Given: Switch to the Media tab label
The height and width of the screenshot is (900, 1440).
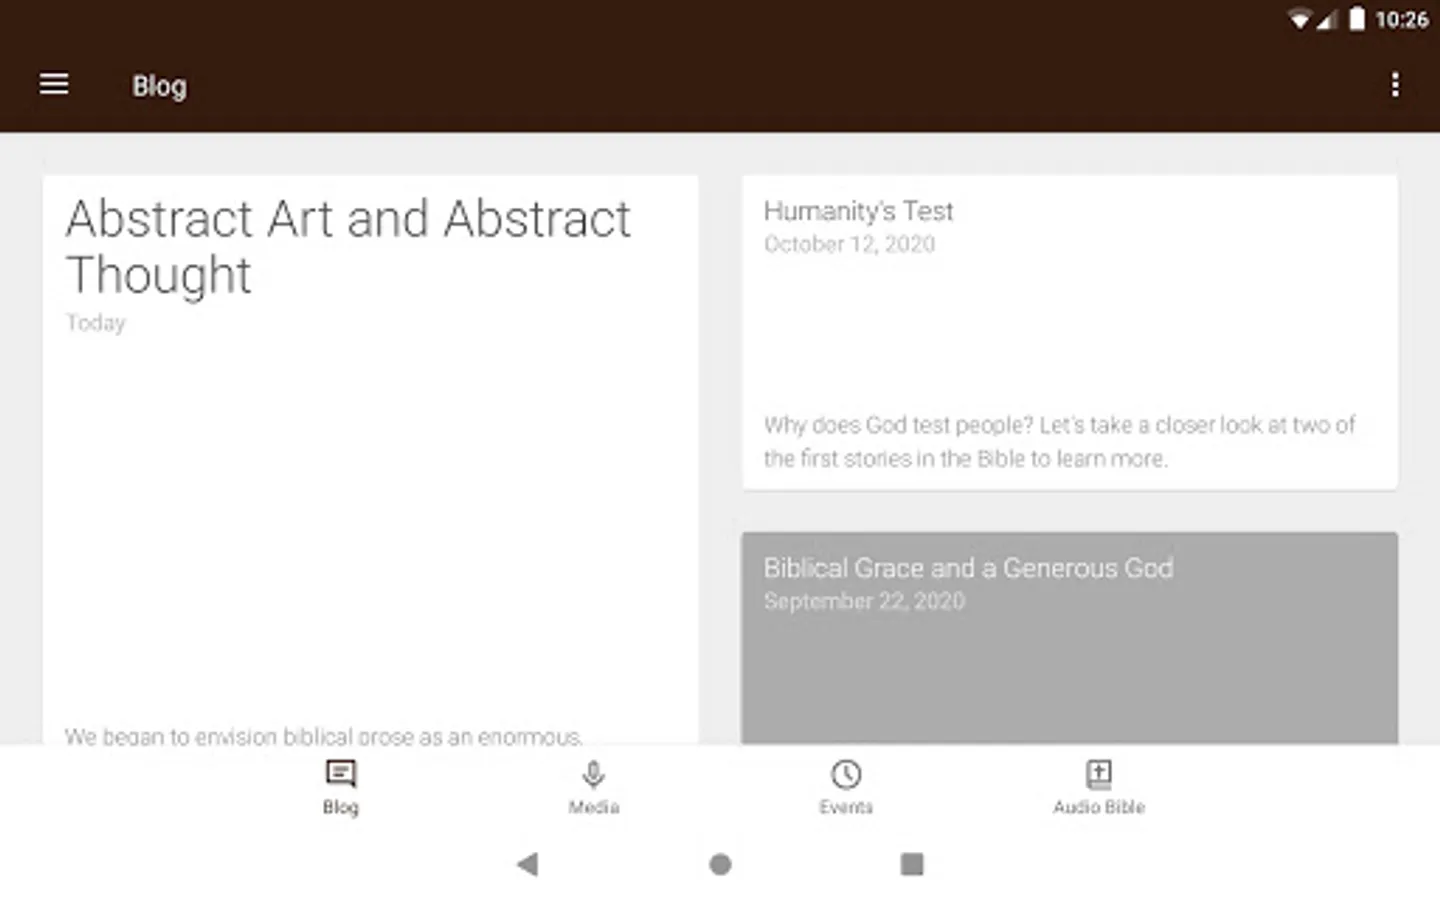Looking at the screenshot, I should [x=593, y=807].
